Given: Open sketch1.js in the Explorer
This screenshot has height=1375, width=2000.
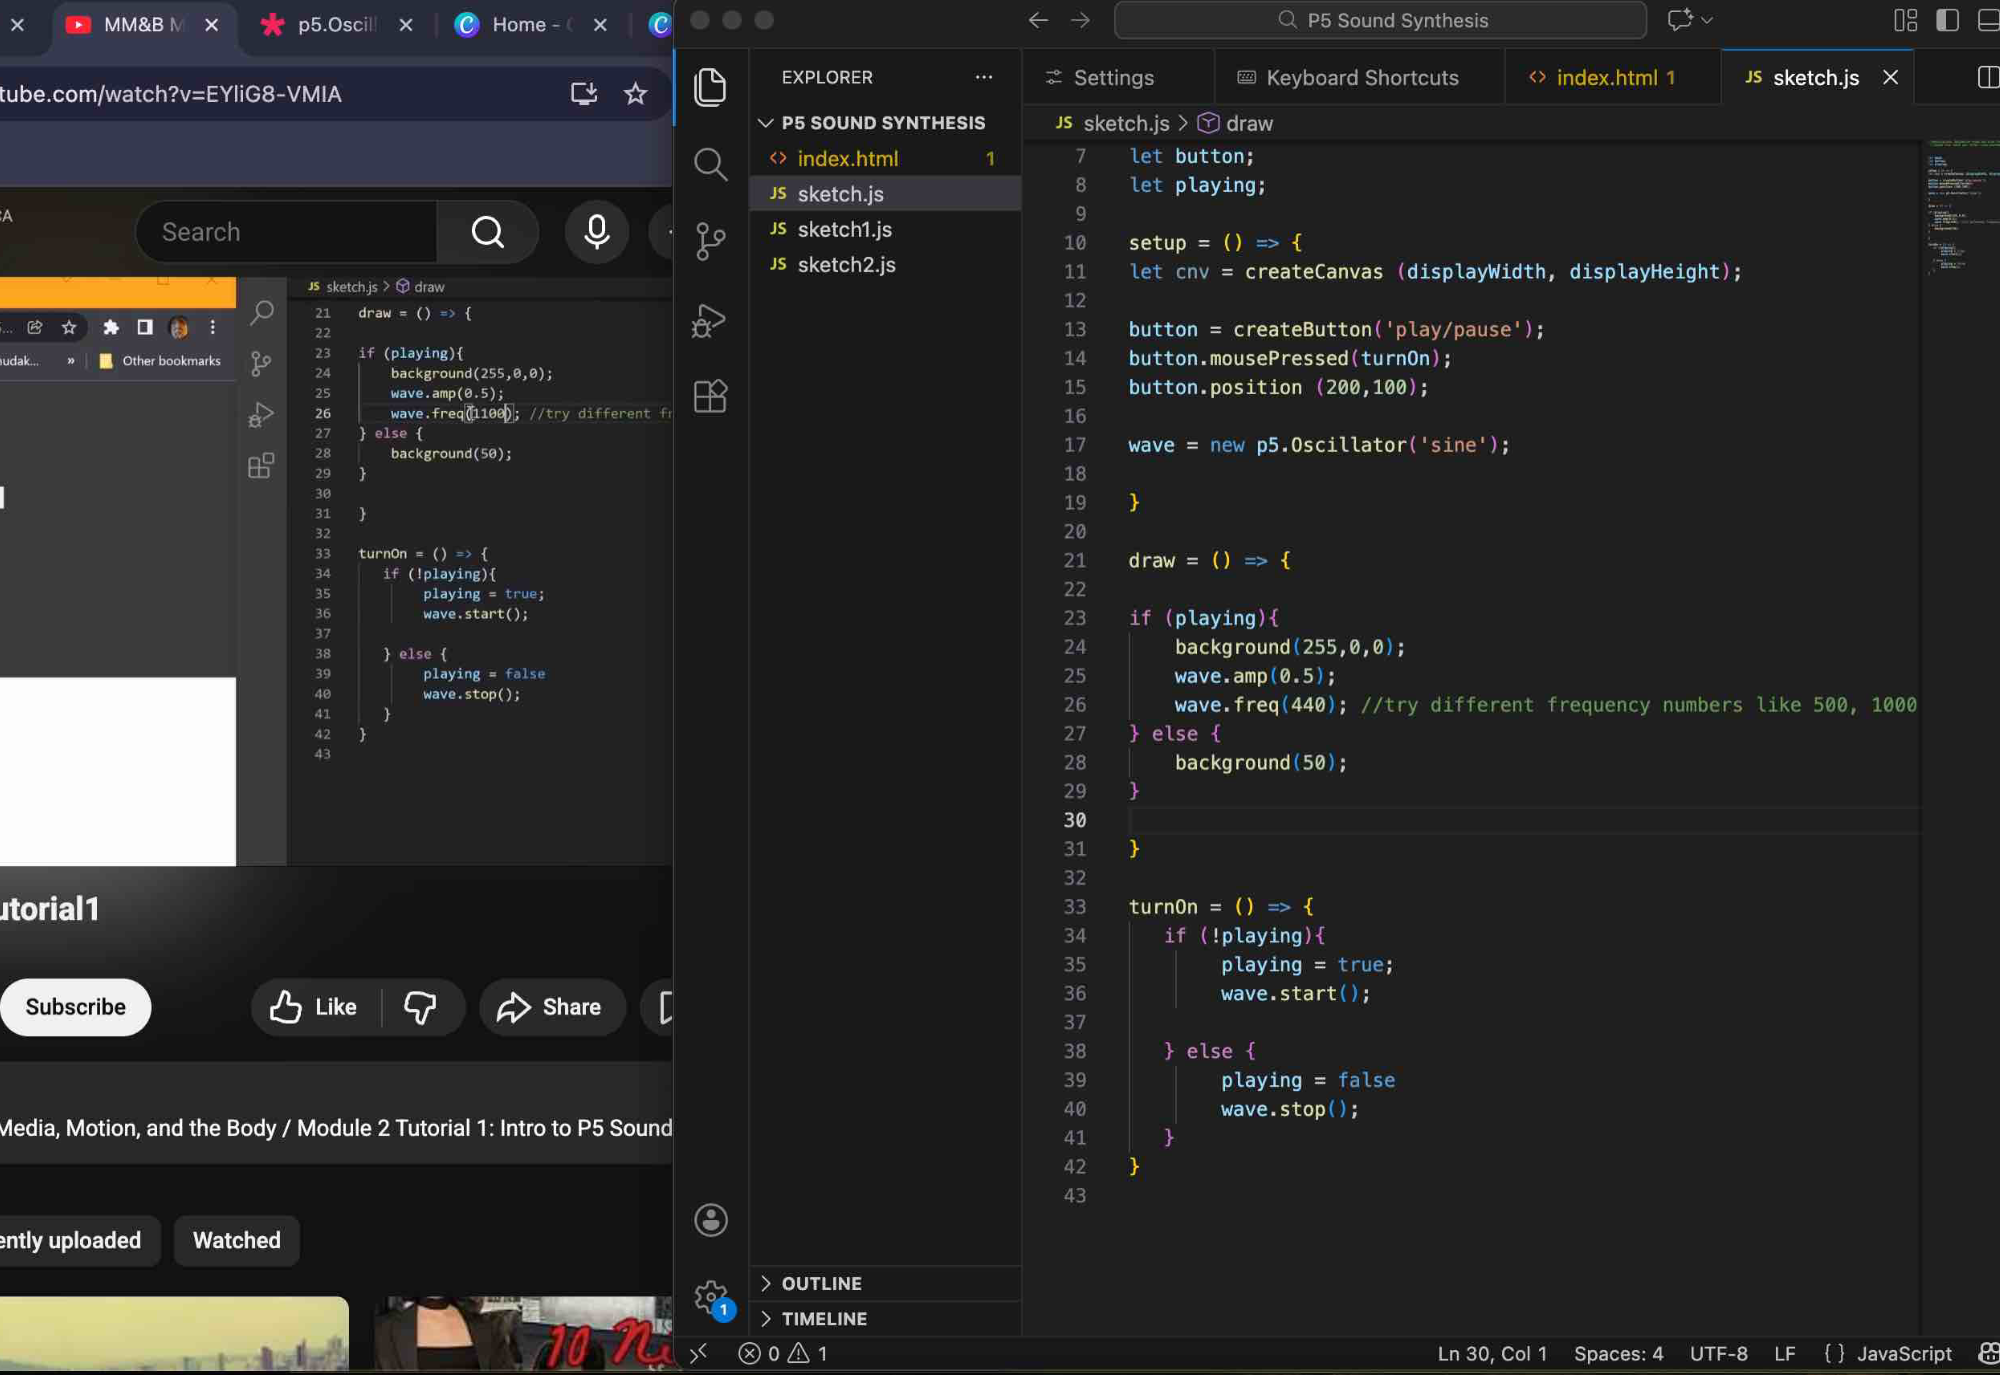Looking at the screenshot, I should 885,229.
